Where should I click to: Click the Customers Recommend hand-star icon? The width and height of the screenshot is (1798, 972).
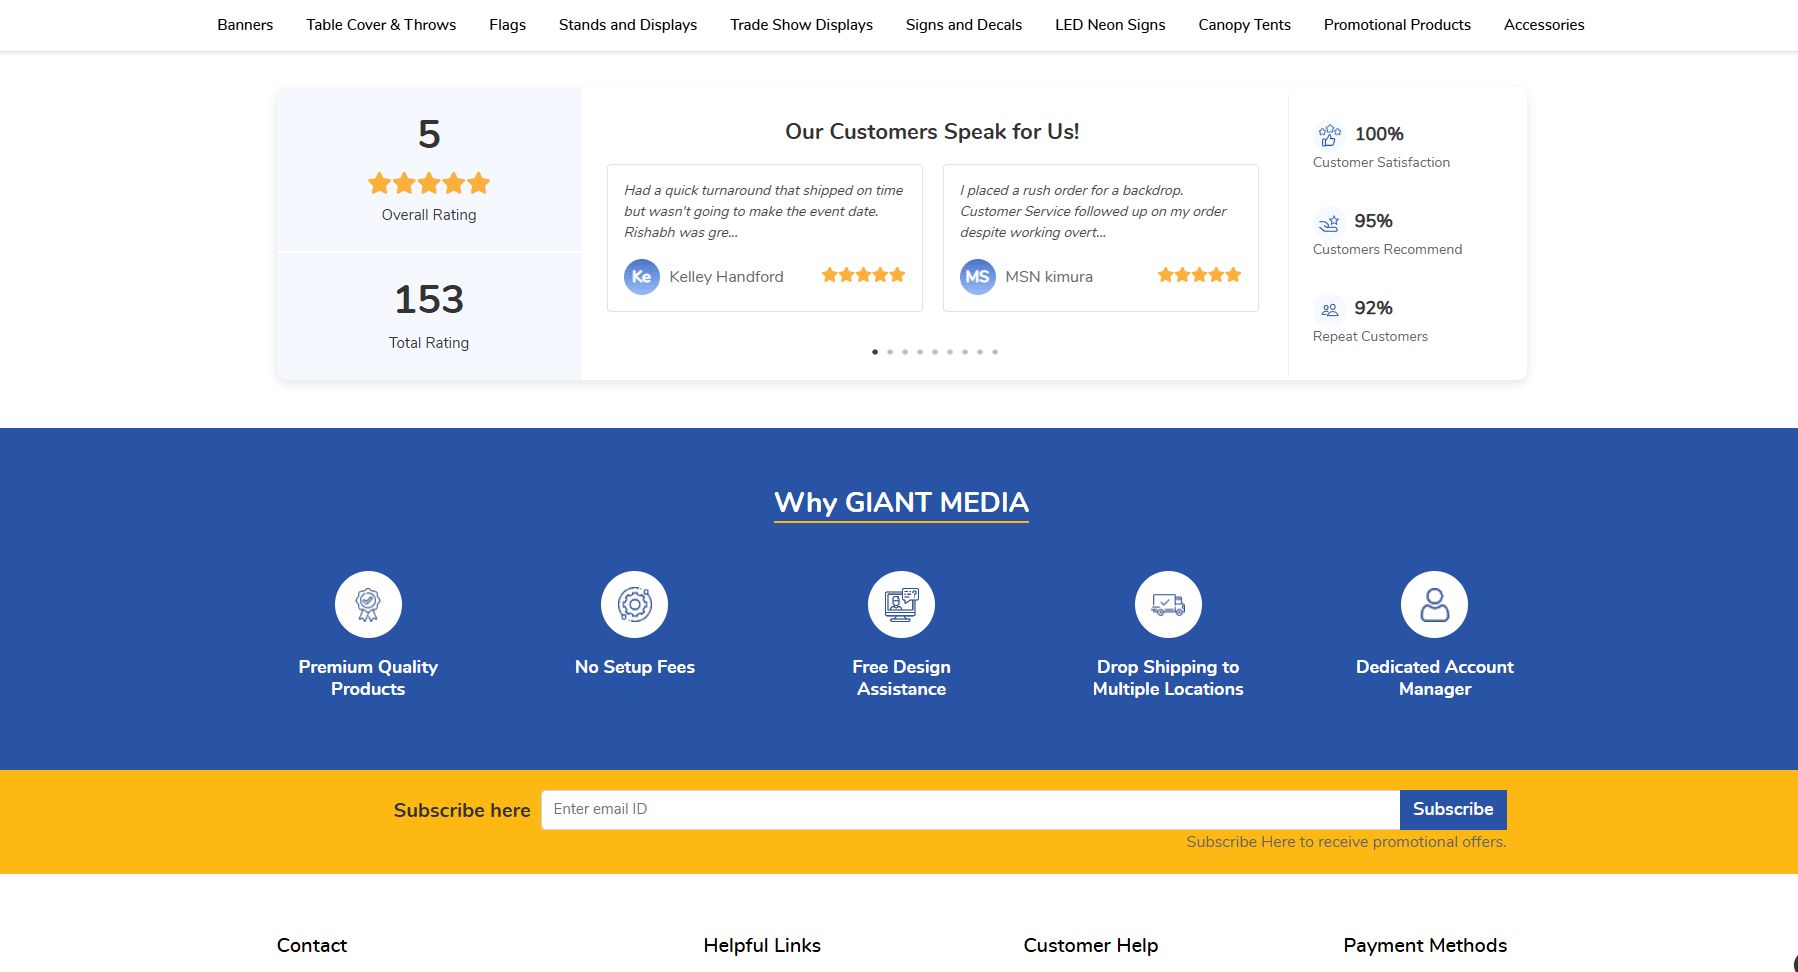click(x=1329, y=221)
